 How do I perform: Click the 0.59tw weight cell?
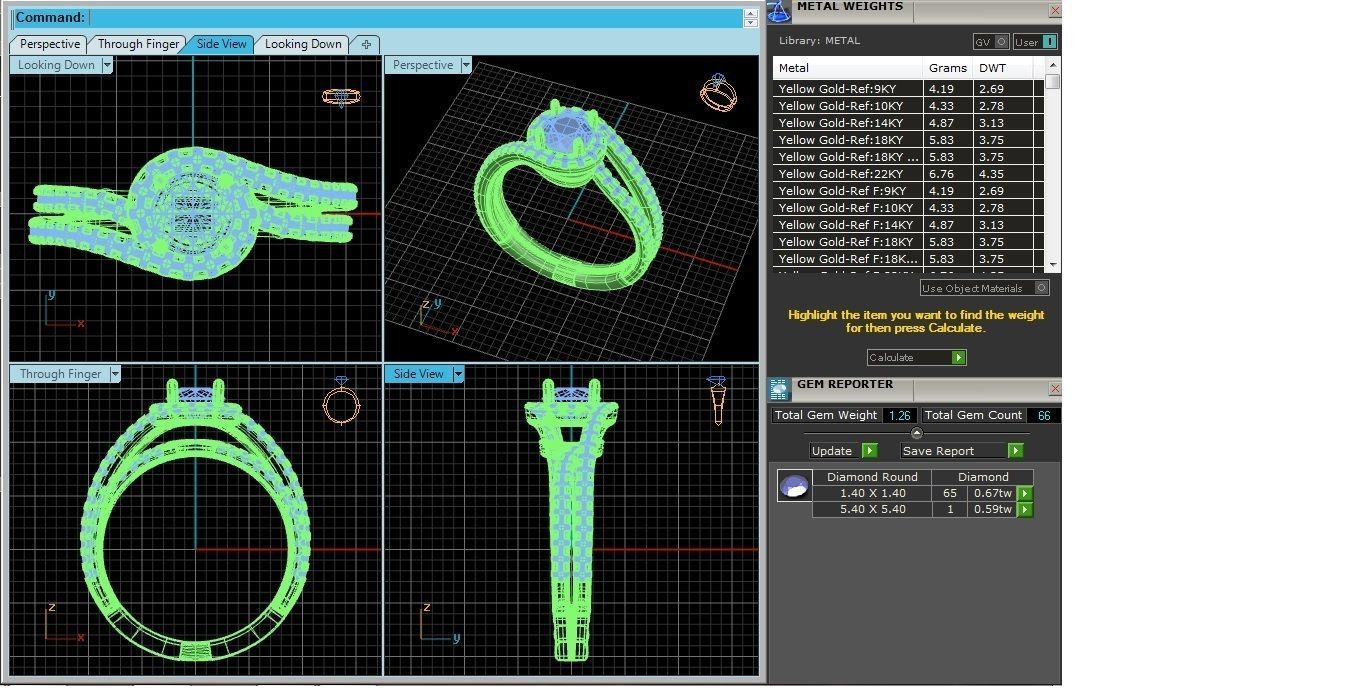pos(992,510)
